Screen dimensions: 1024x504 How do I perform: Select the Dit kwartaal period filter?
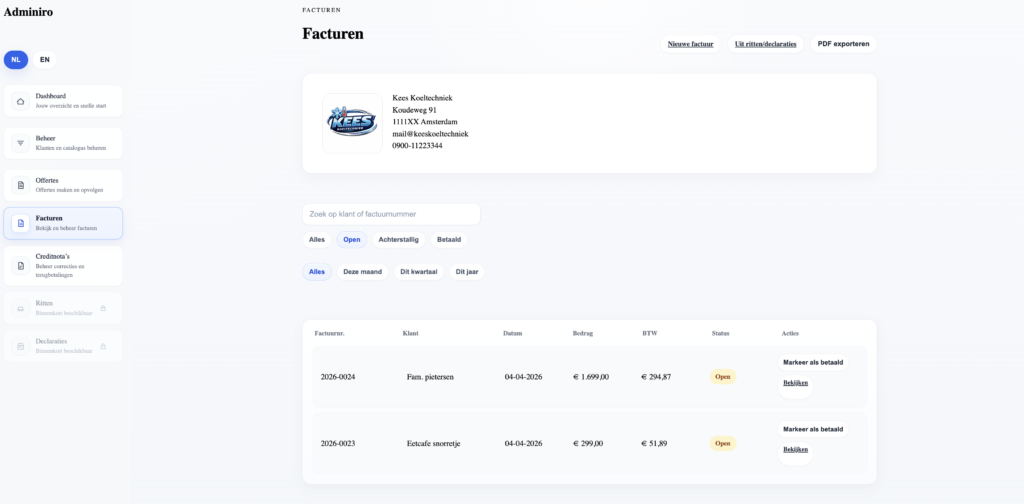click(418, 272)
